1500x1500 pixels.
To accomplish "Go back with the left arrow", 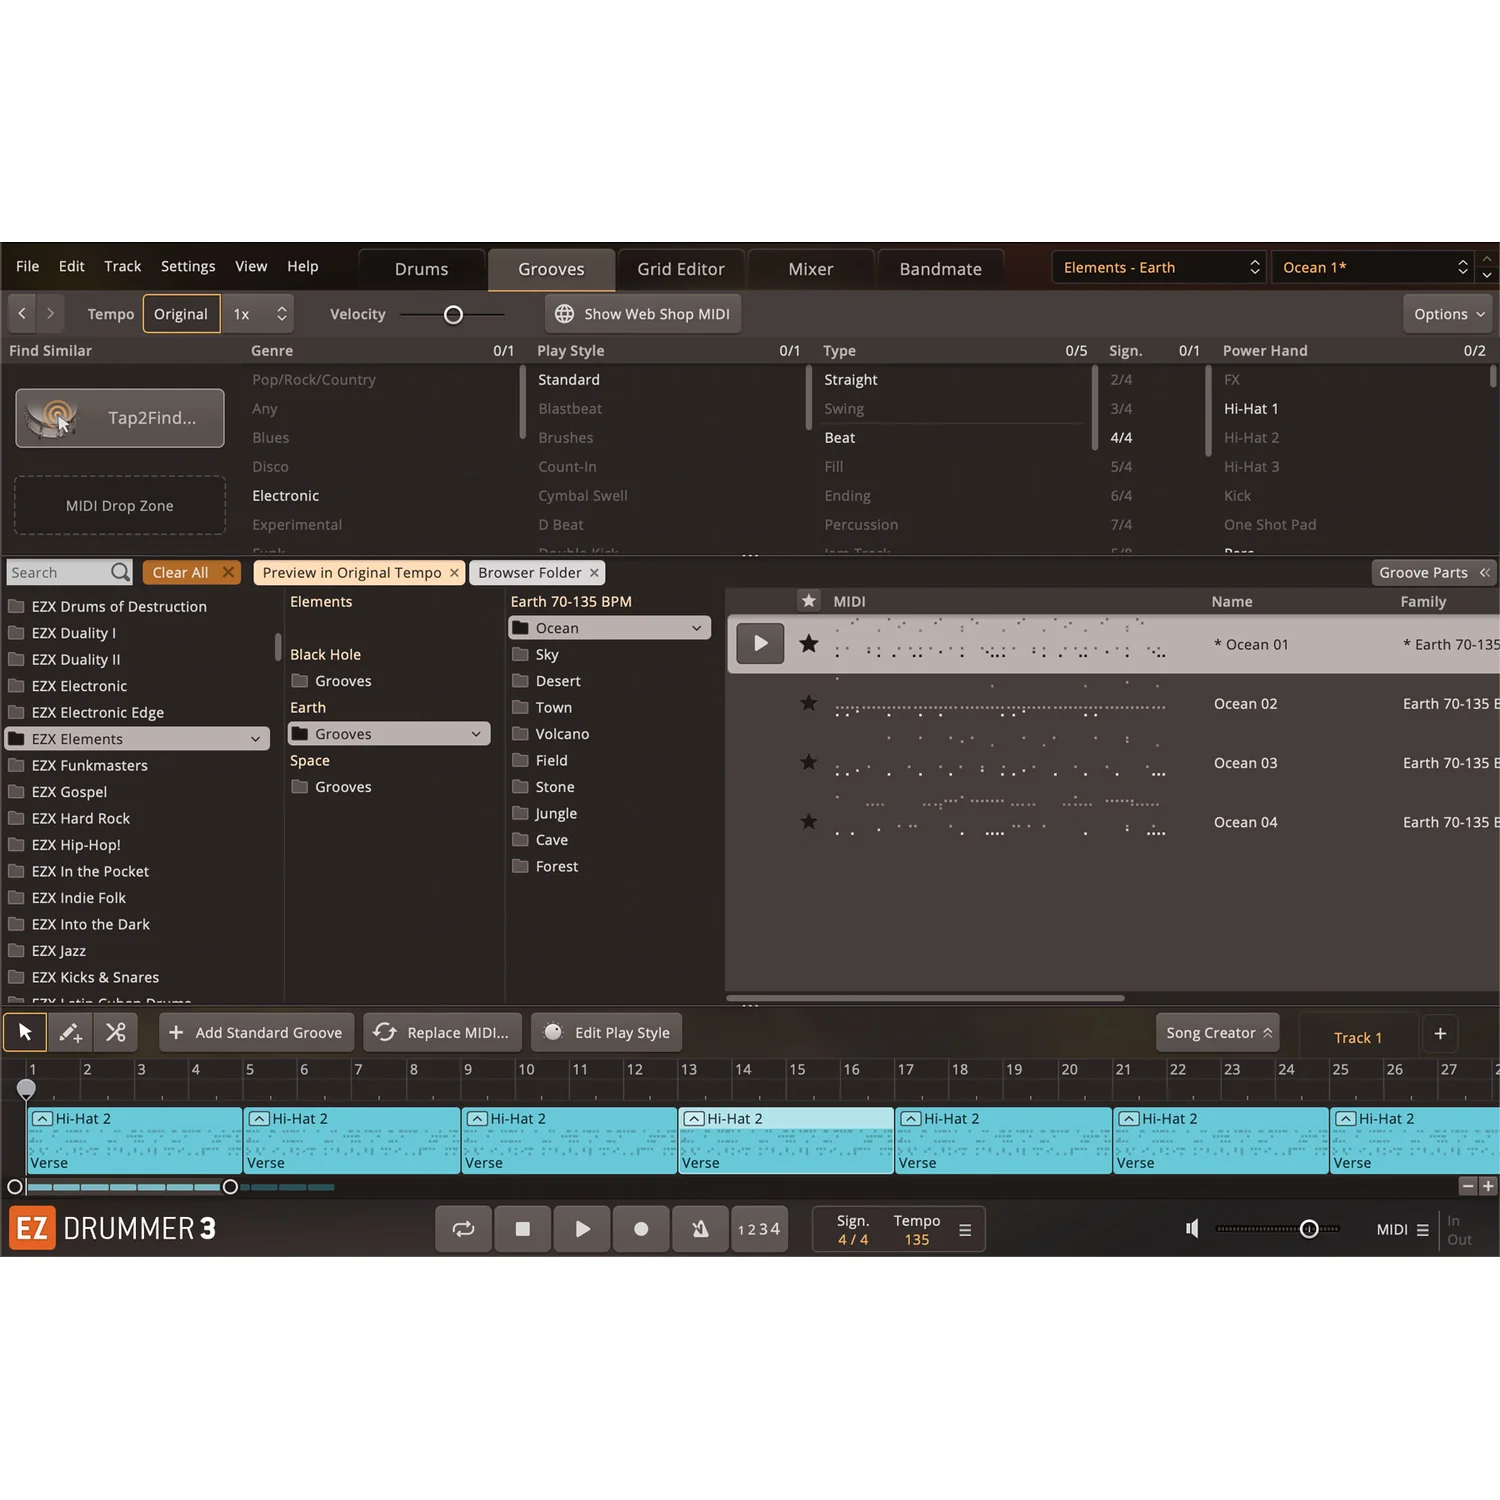I will coord(22,314).
